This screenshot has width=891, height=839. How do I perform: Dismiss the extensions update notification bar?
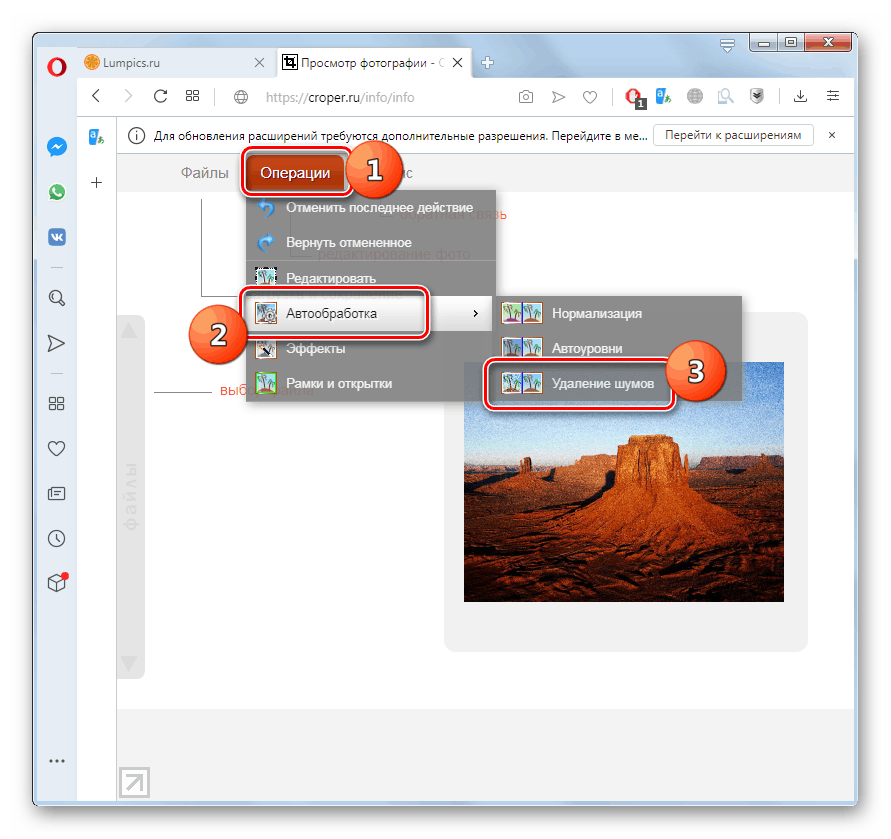pyautogui.click(x=832, y=135)
